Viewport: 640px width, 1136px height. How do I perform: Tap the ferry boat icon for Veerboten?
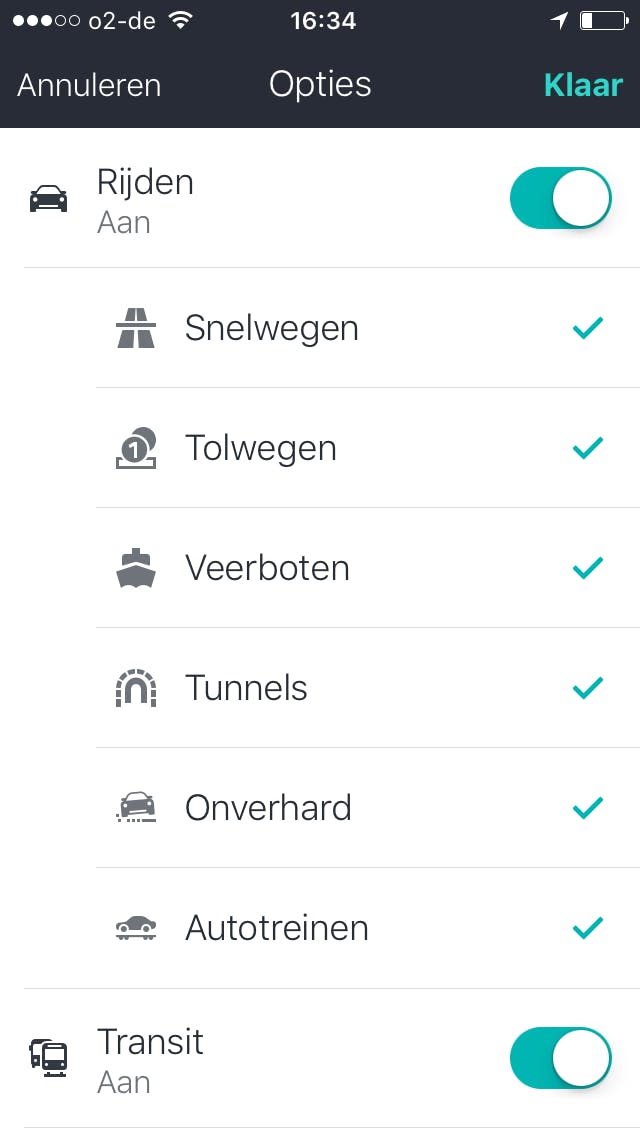pyautogui.click(x=136, y=568)
